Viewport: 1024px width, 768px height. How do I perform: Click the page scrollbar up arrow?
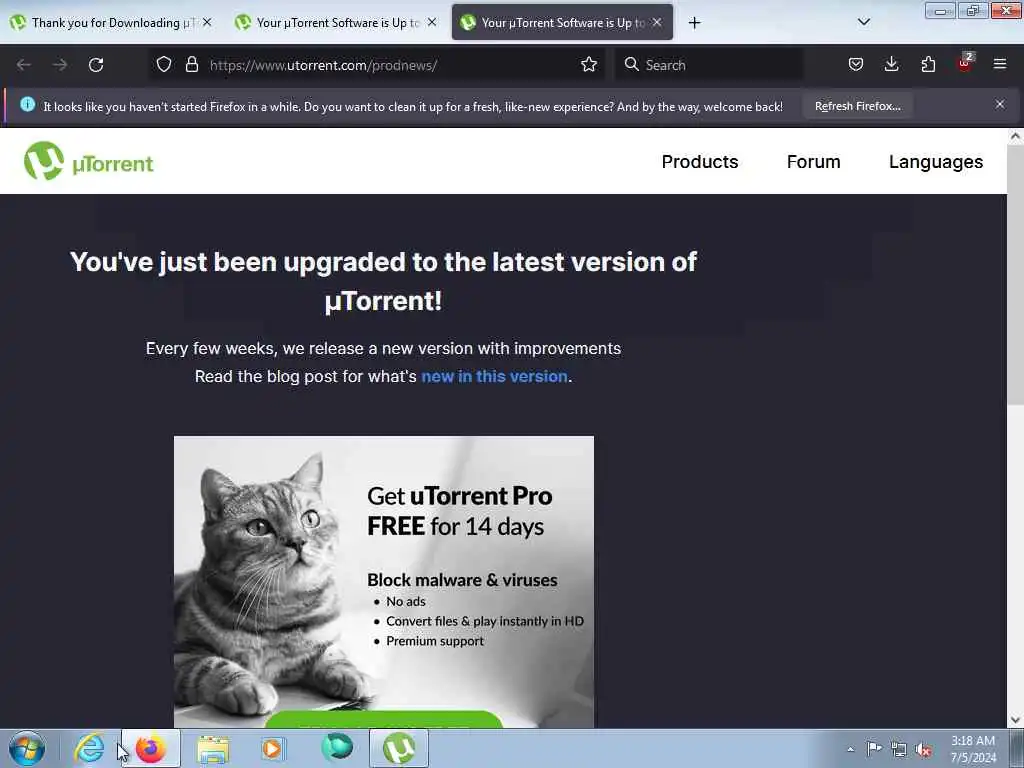point(1015,137)
